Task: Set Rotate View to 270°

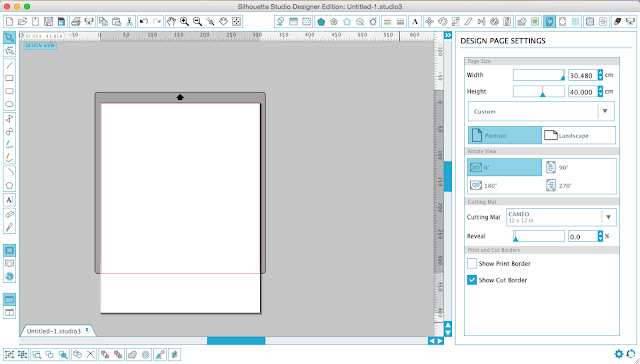Action: point(579,185)
